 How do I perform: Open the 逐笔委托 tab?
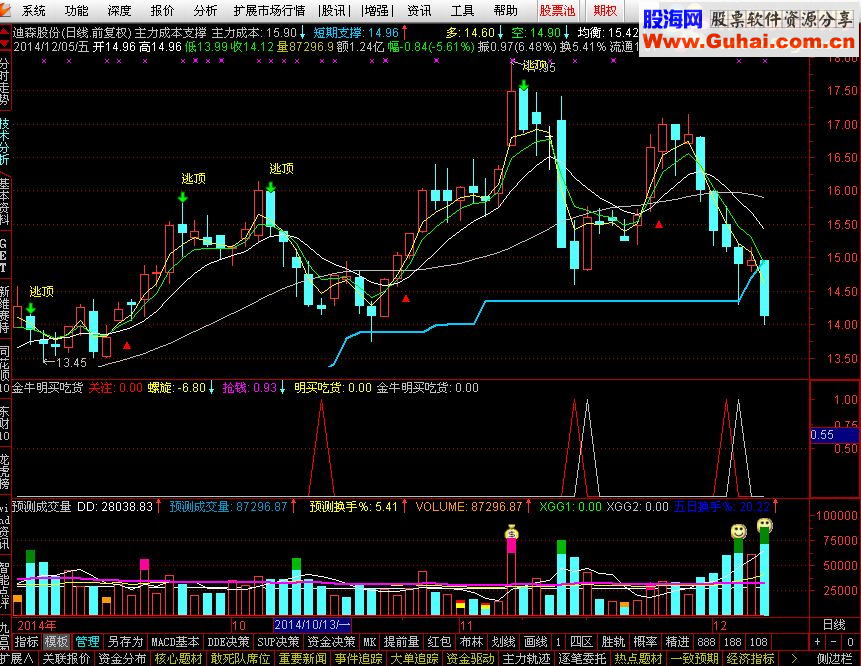pyautogui.click(x=582, y=658)
